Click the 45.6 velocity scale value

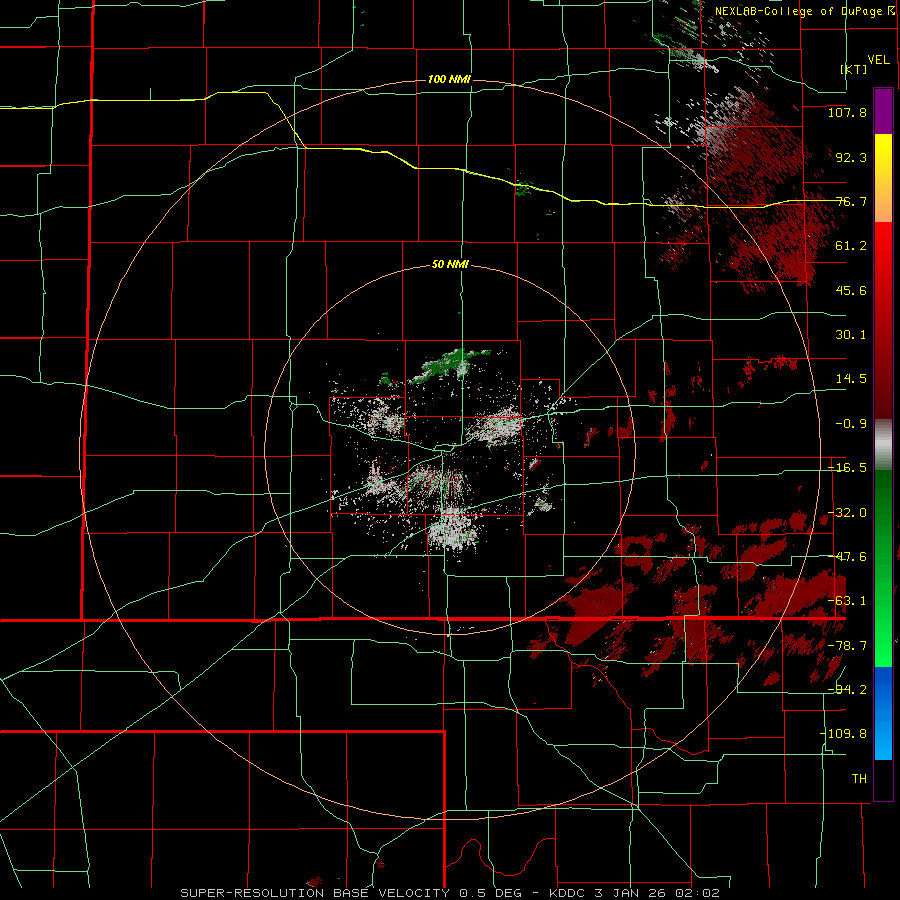coord(851,290)
